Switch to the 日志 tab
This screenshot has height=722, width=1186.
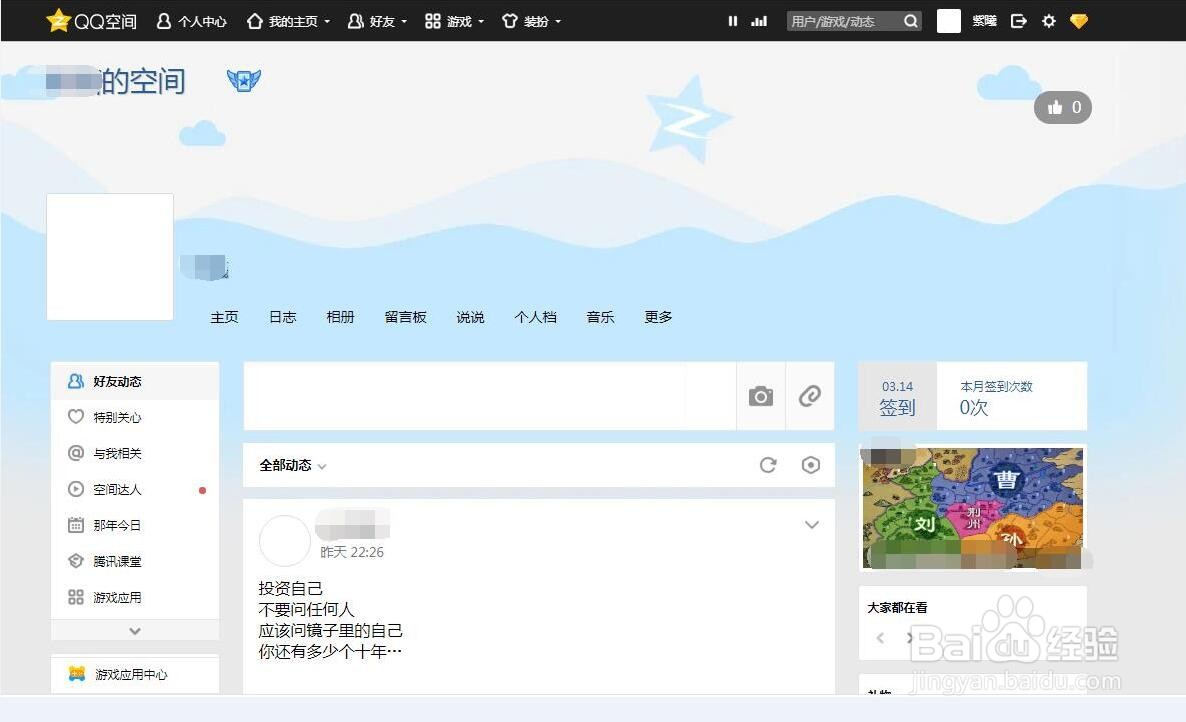point(283,317)
